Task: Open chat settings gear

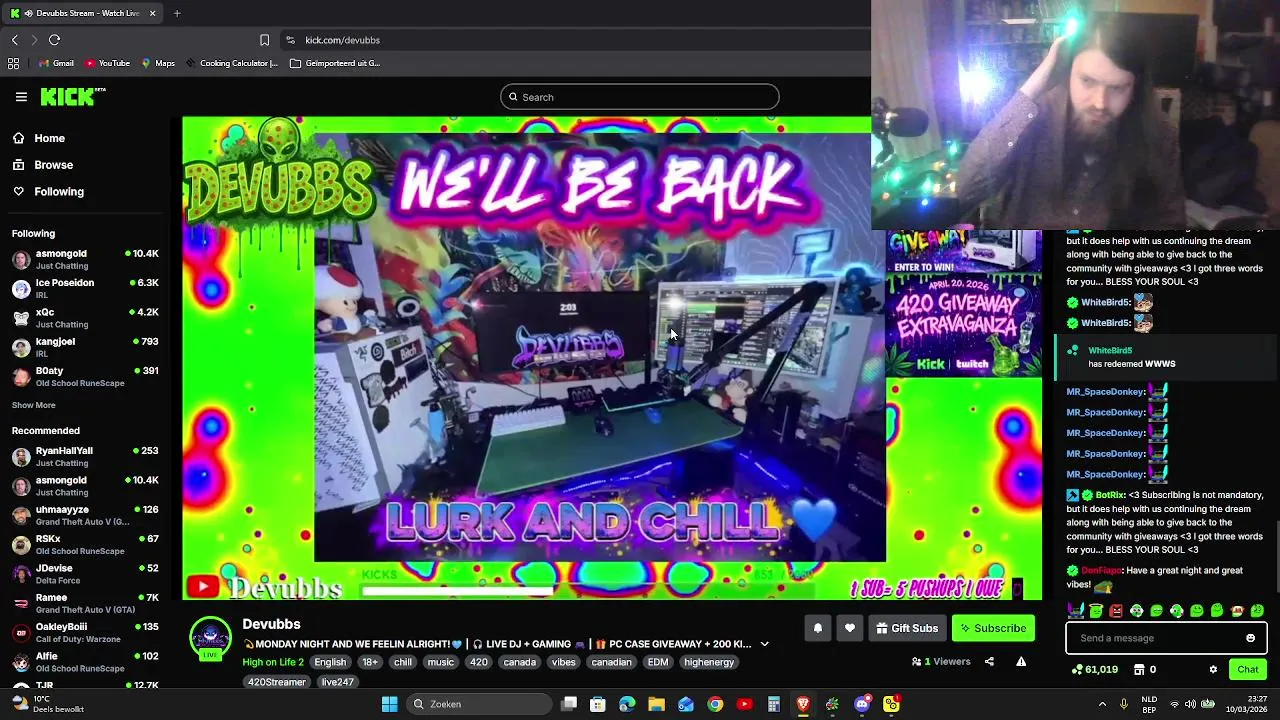Action: click(x=1213, y=669)
